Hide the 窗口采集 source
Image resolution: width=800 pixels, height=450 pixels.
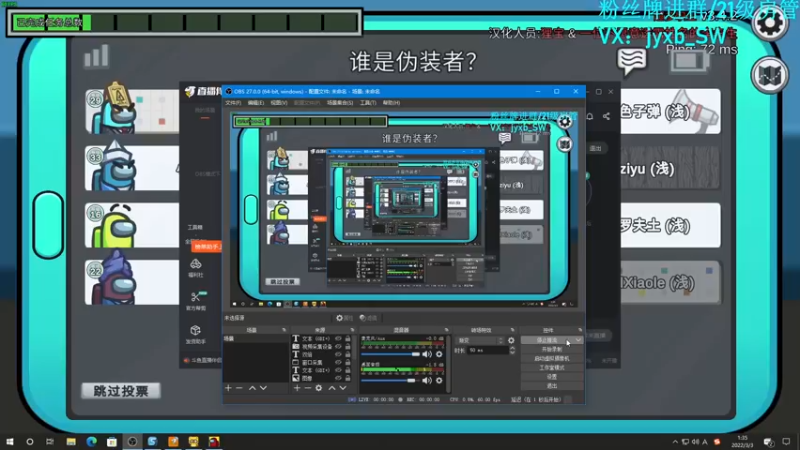click(338, 362)
